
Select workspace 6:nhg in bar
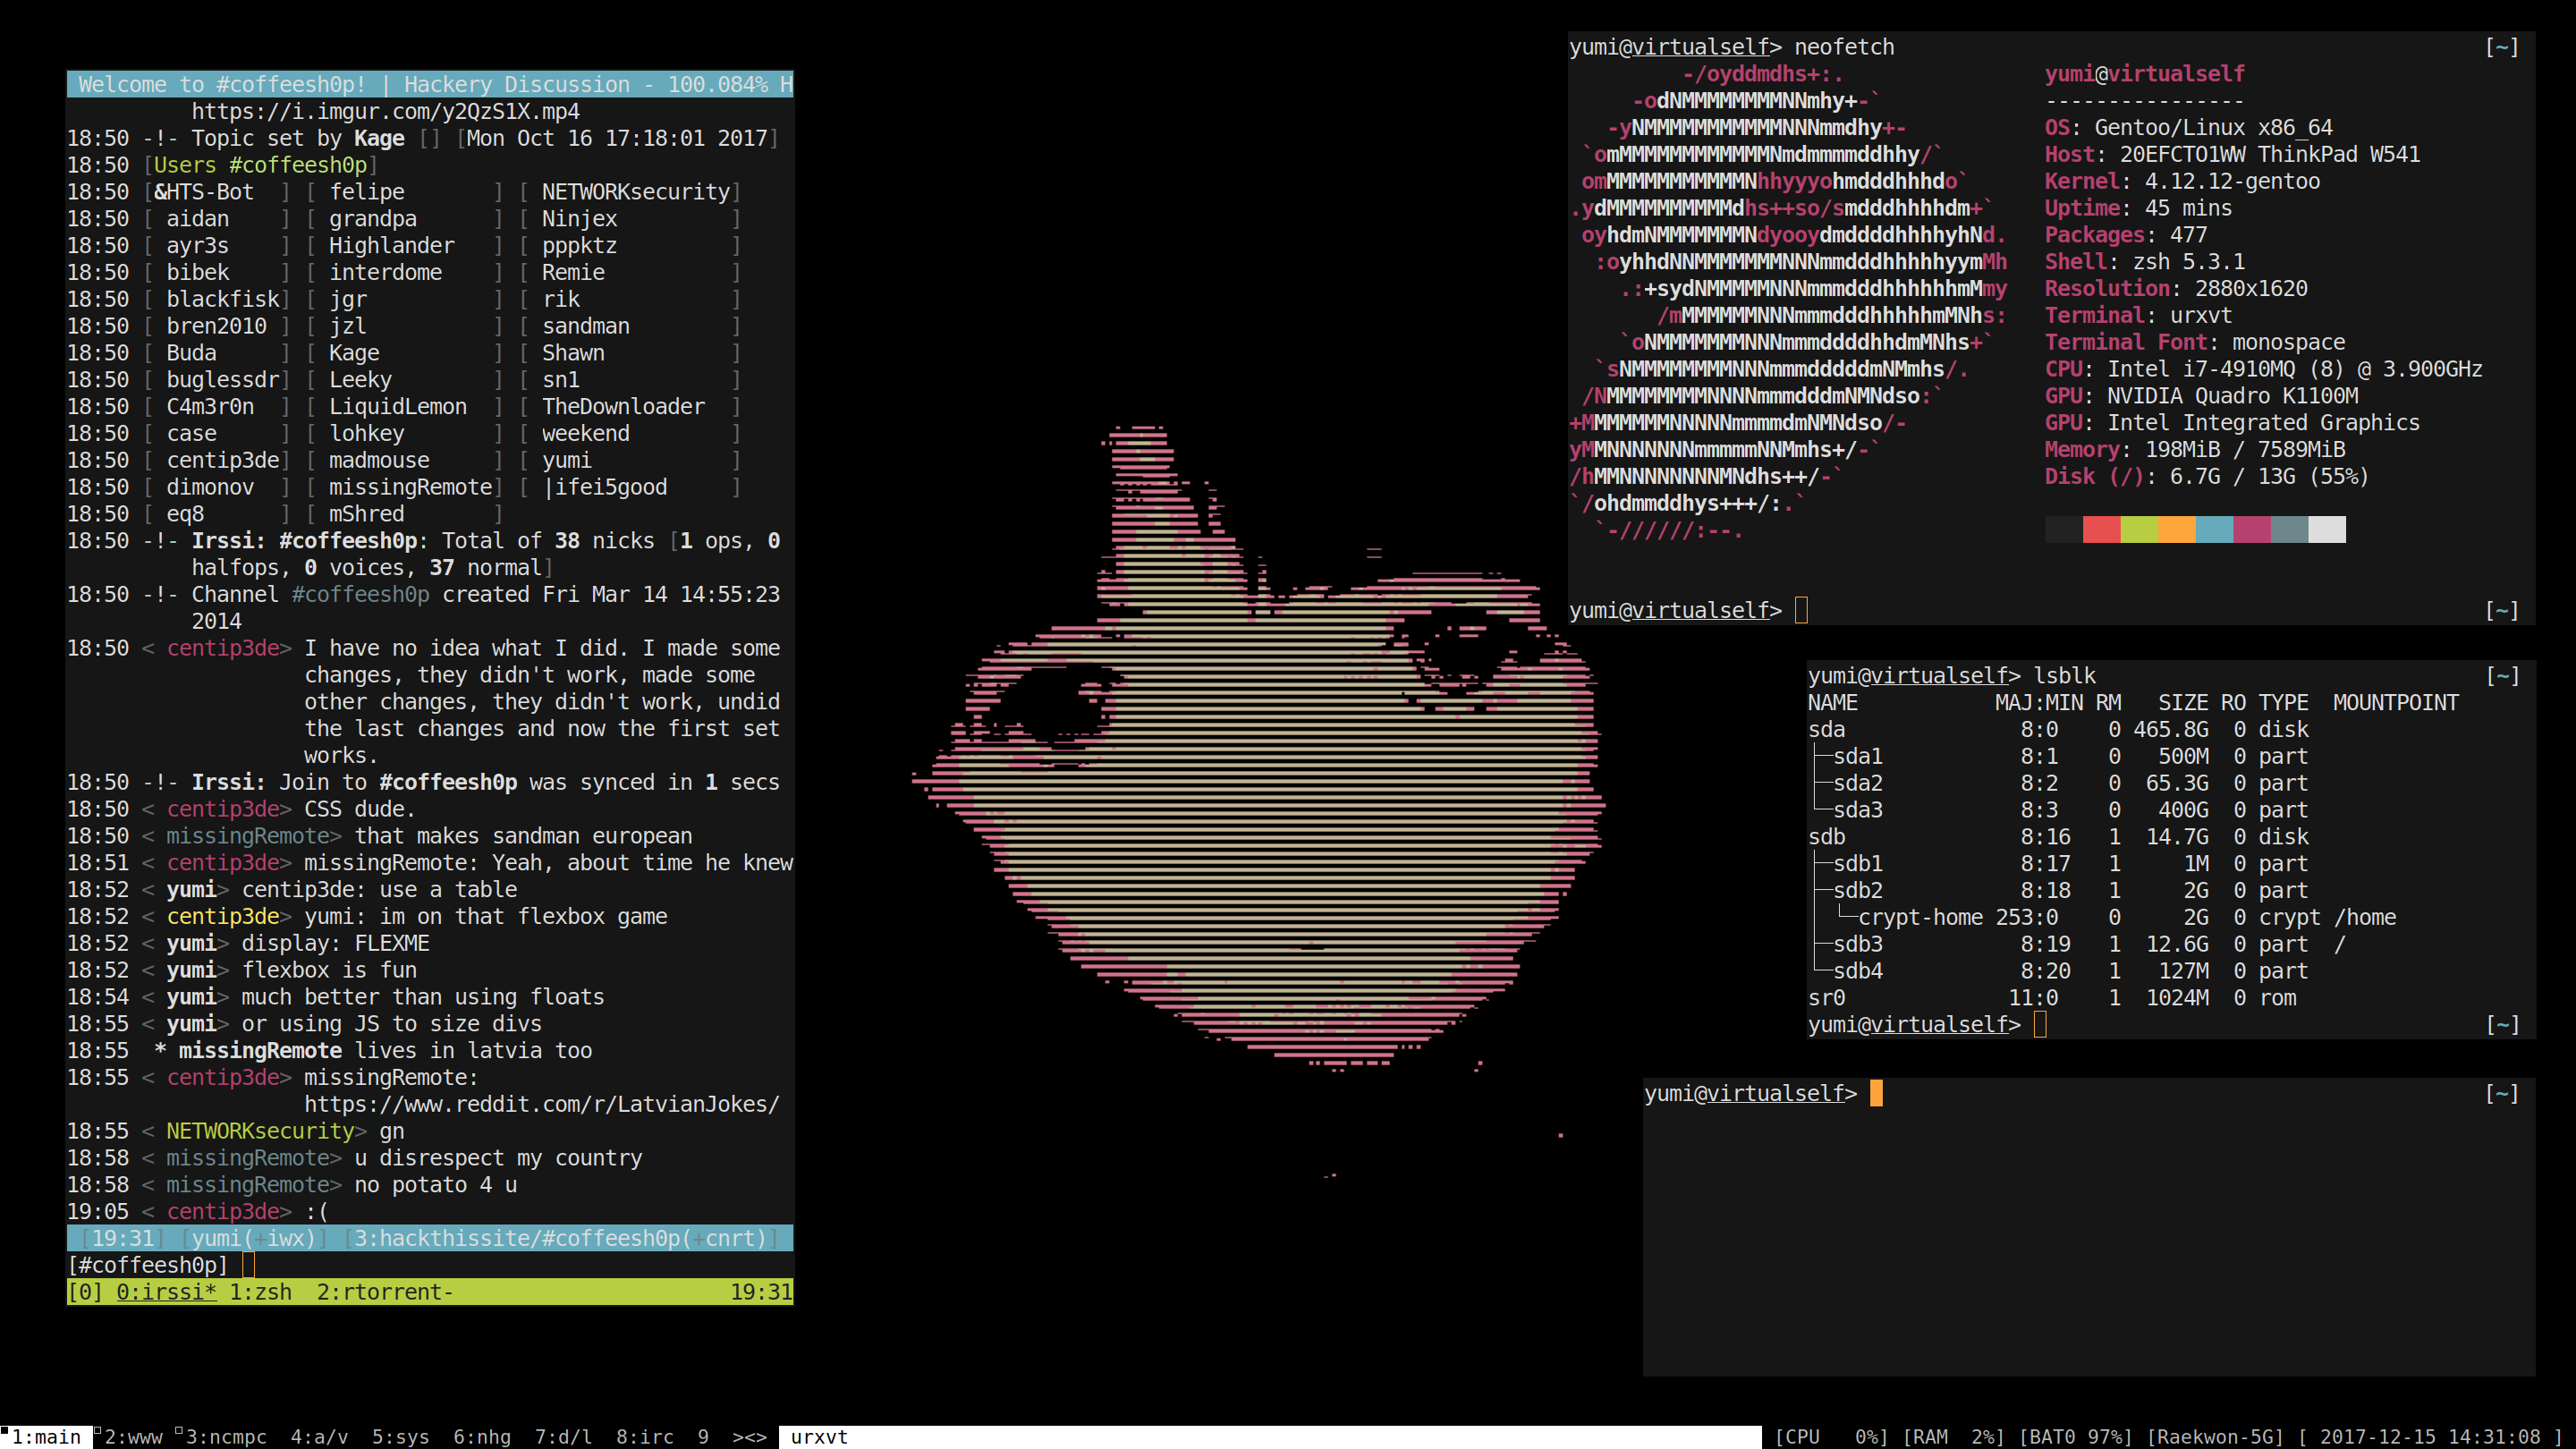click(481, 1437)
